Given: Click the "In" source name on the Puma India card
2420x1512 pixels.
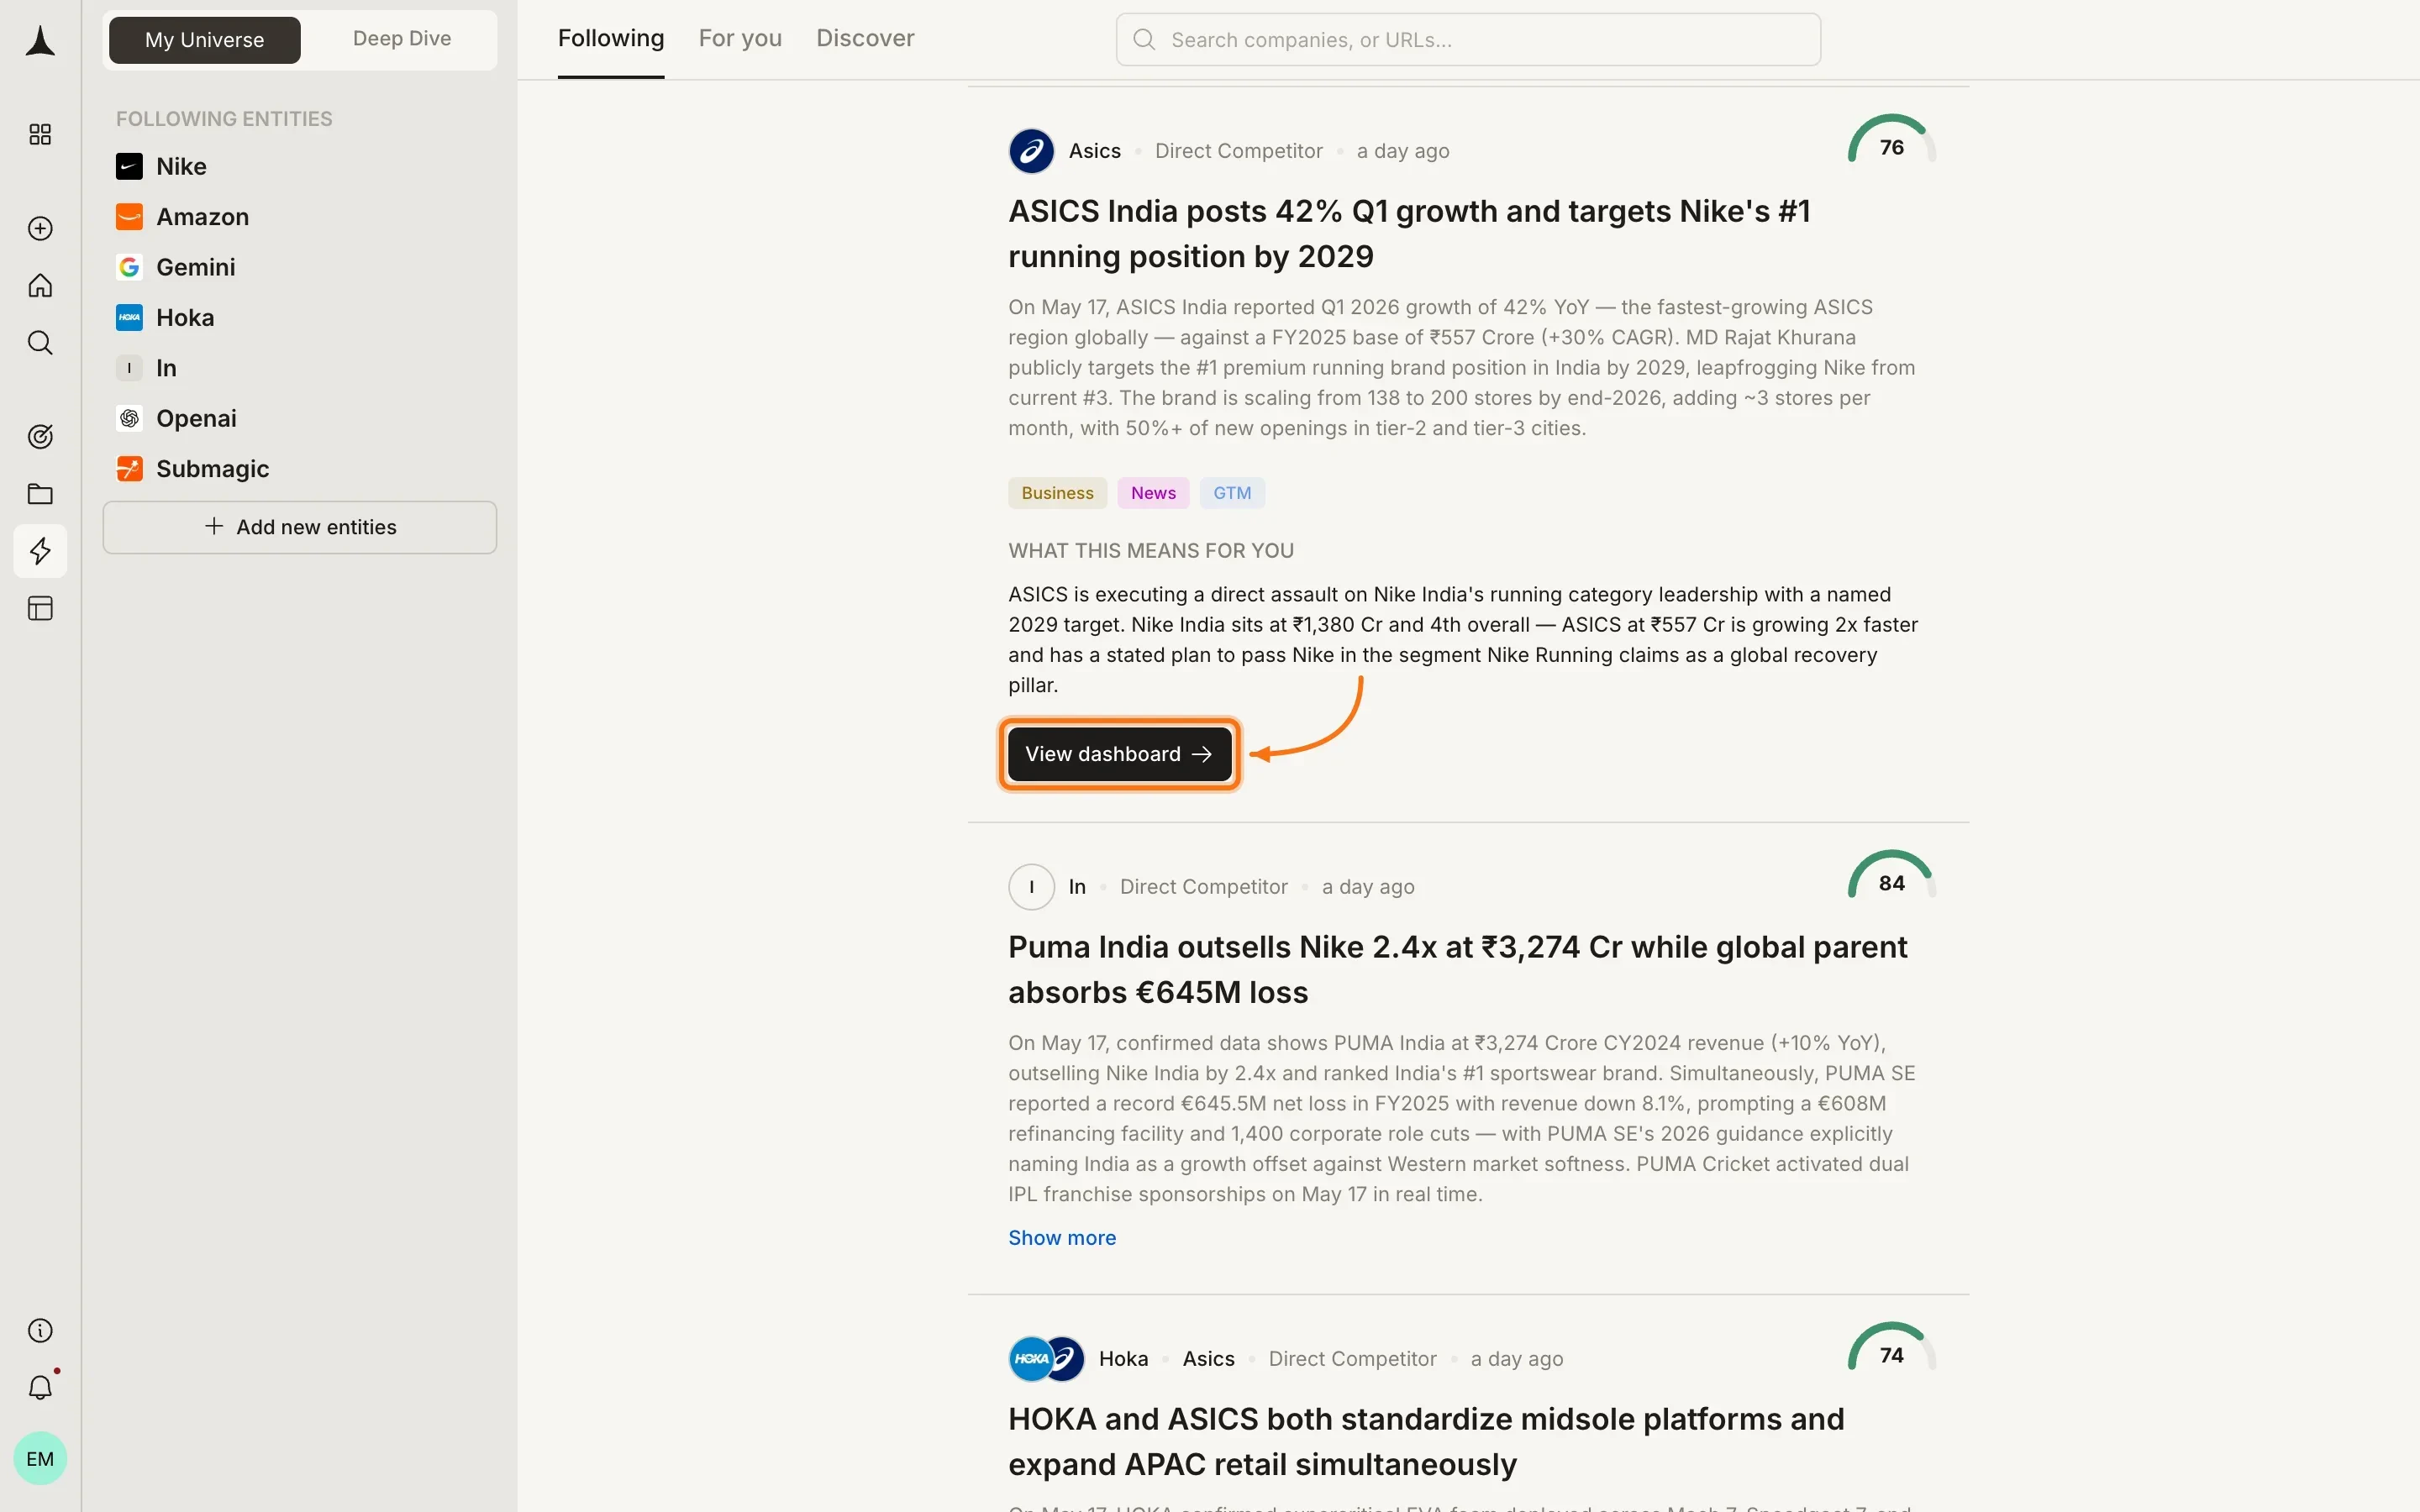Looking at the screenshot, I should point(1077,887).
